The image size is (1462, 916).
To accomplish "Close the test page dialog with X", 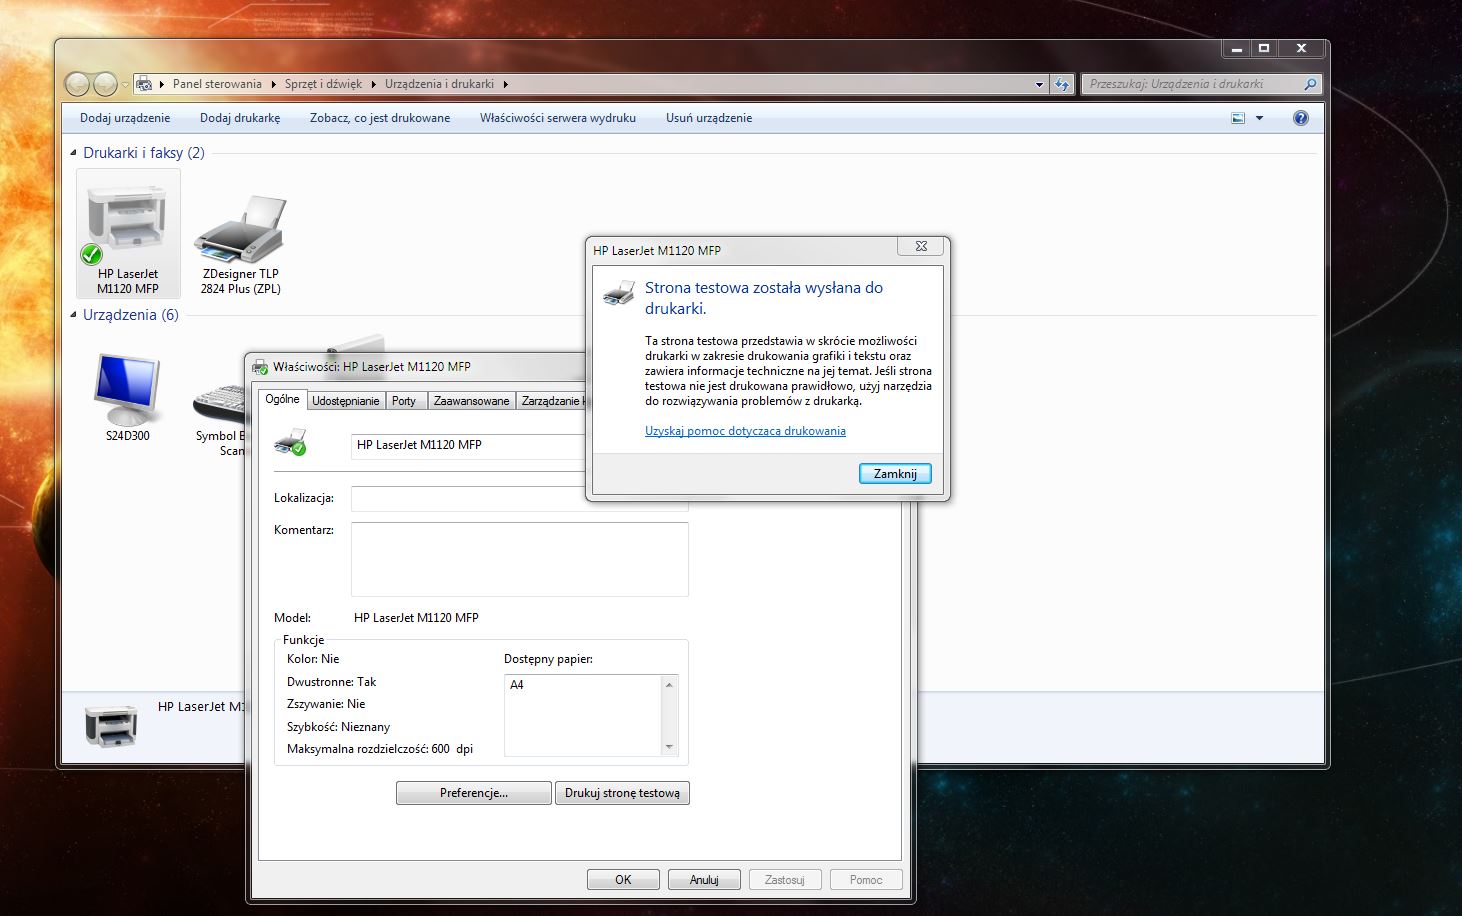I will [921, 246].
